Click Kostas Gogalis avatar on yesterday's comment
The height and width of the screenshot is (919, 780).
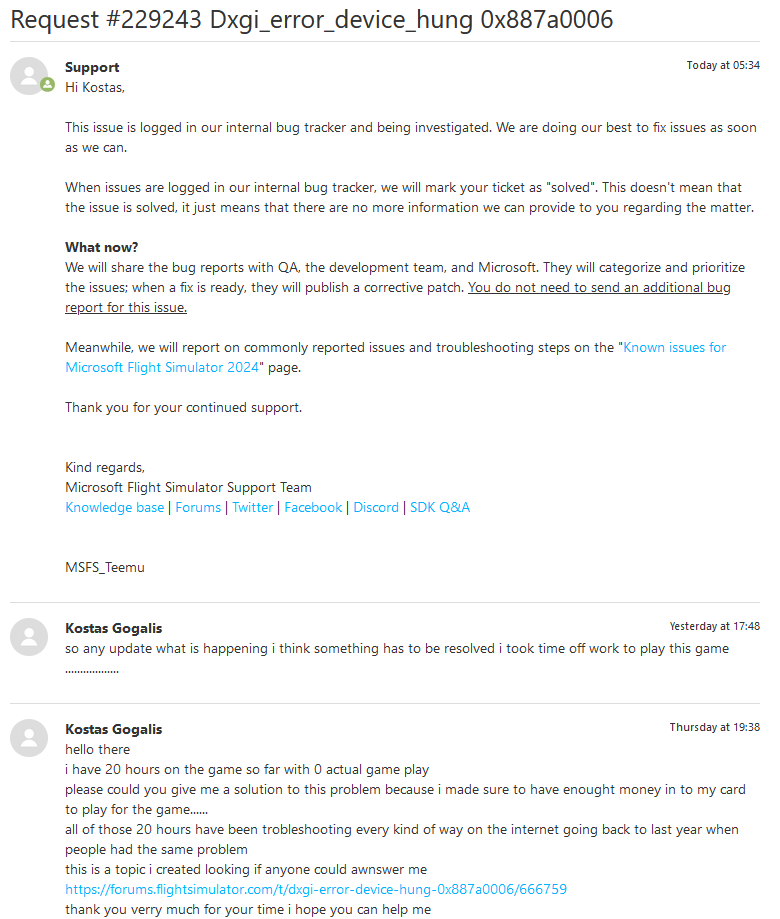[x=29, y=637]
